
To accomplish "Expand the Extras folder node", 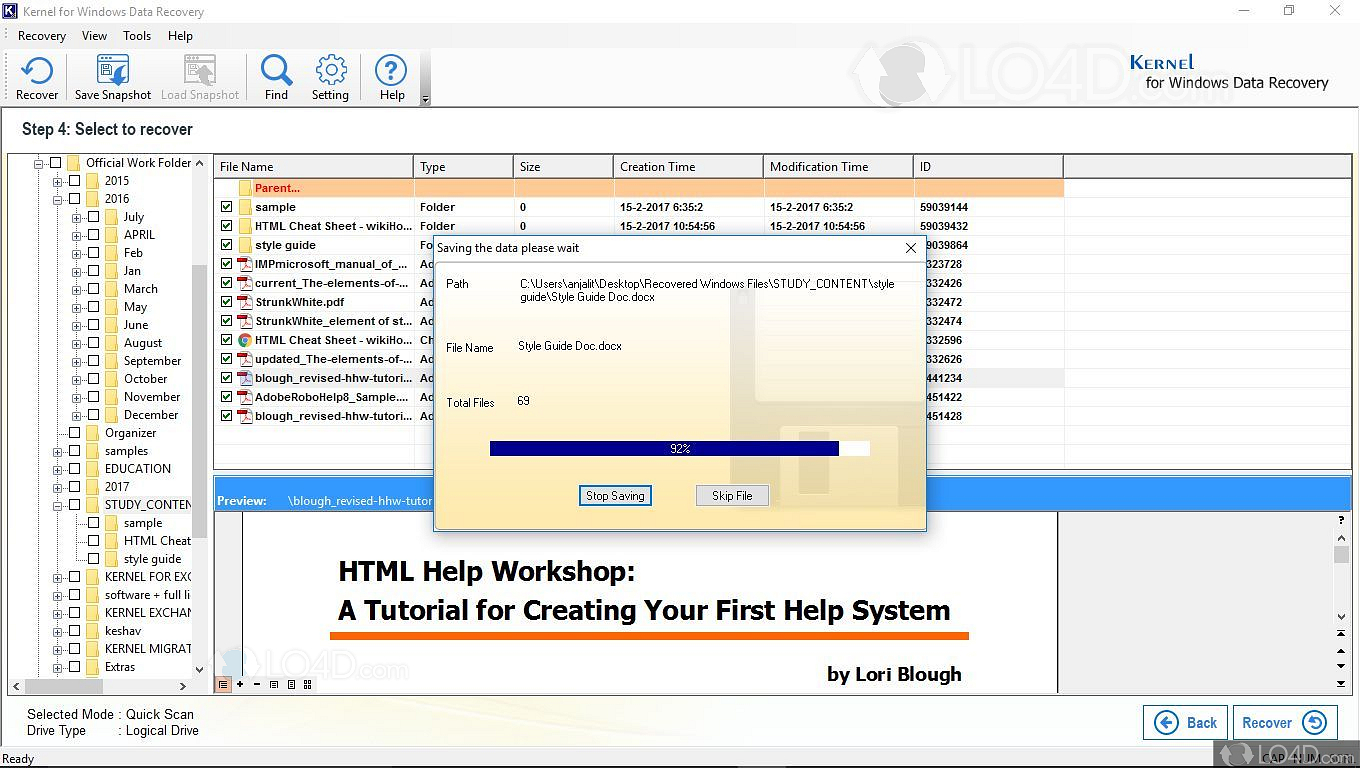I will coord(57,667).
